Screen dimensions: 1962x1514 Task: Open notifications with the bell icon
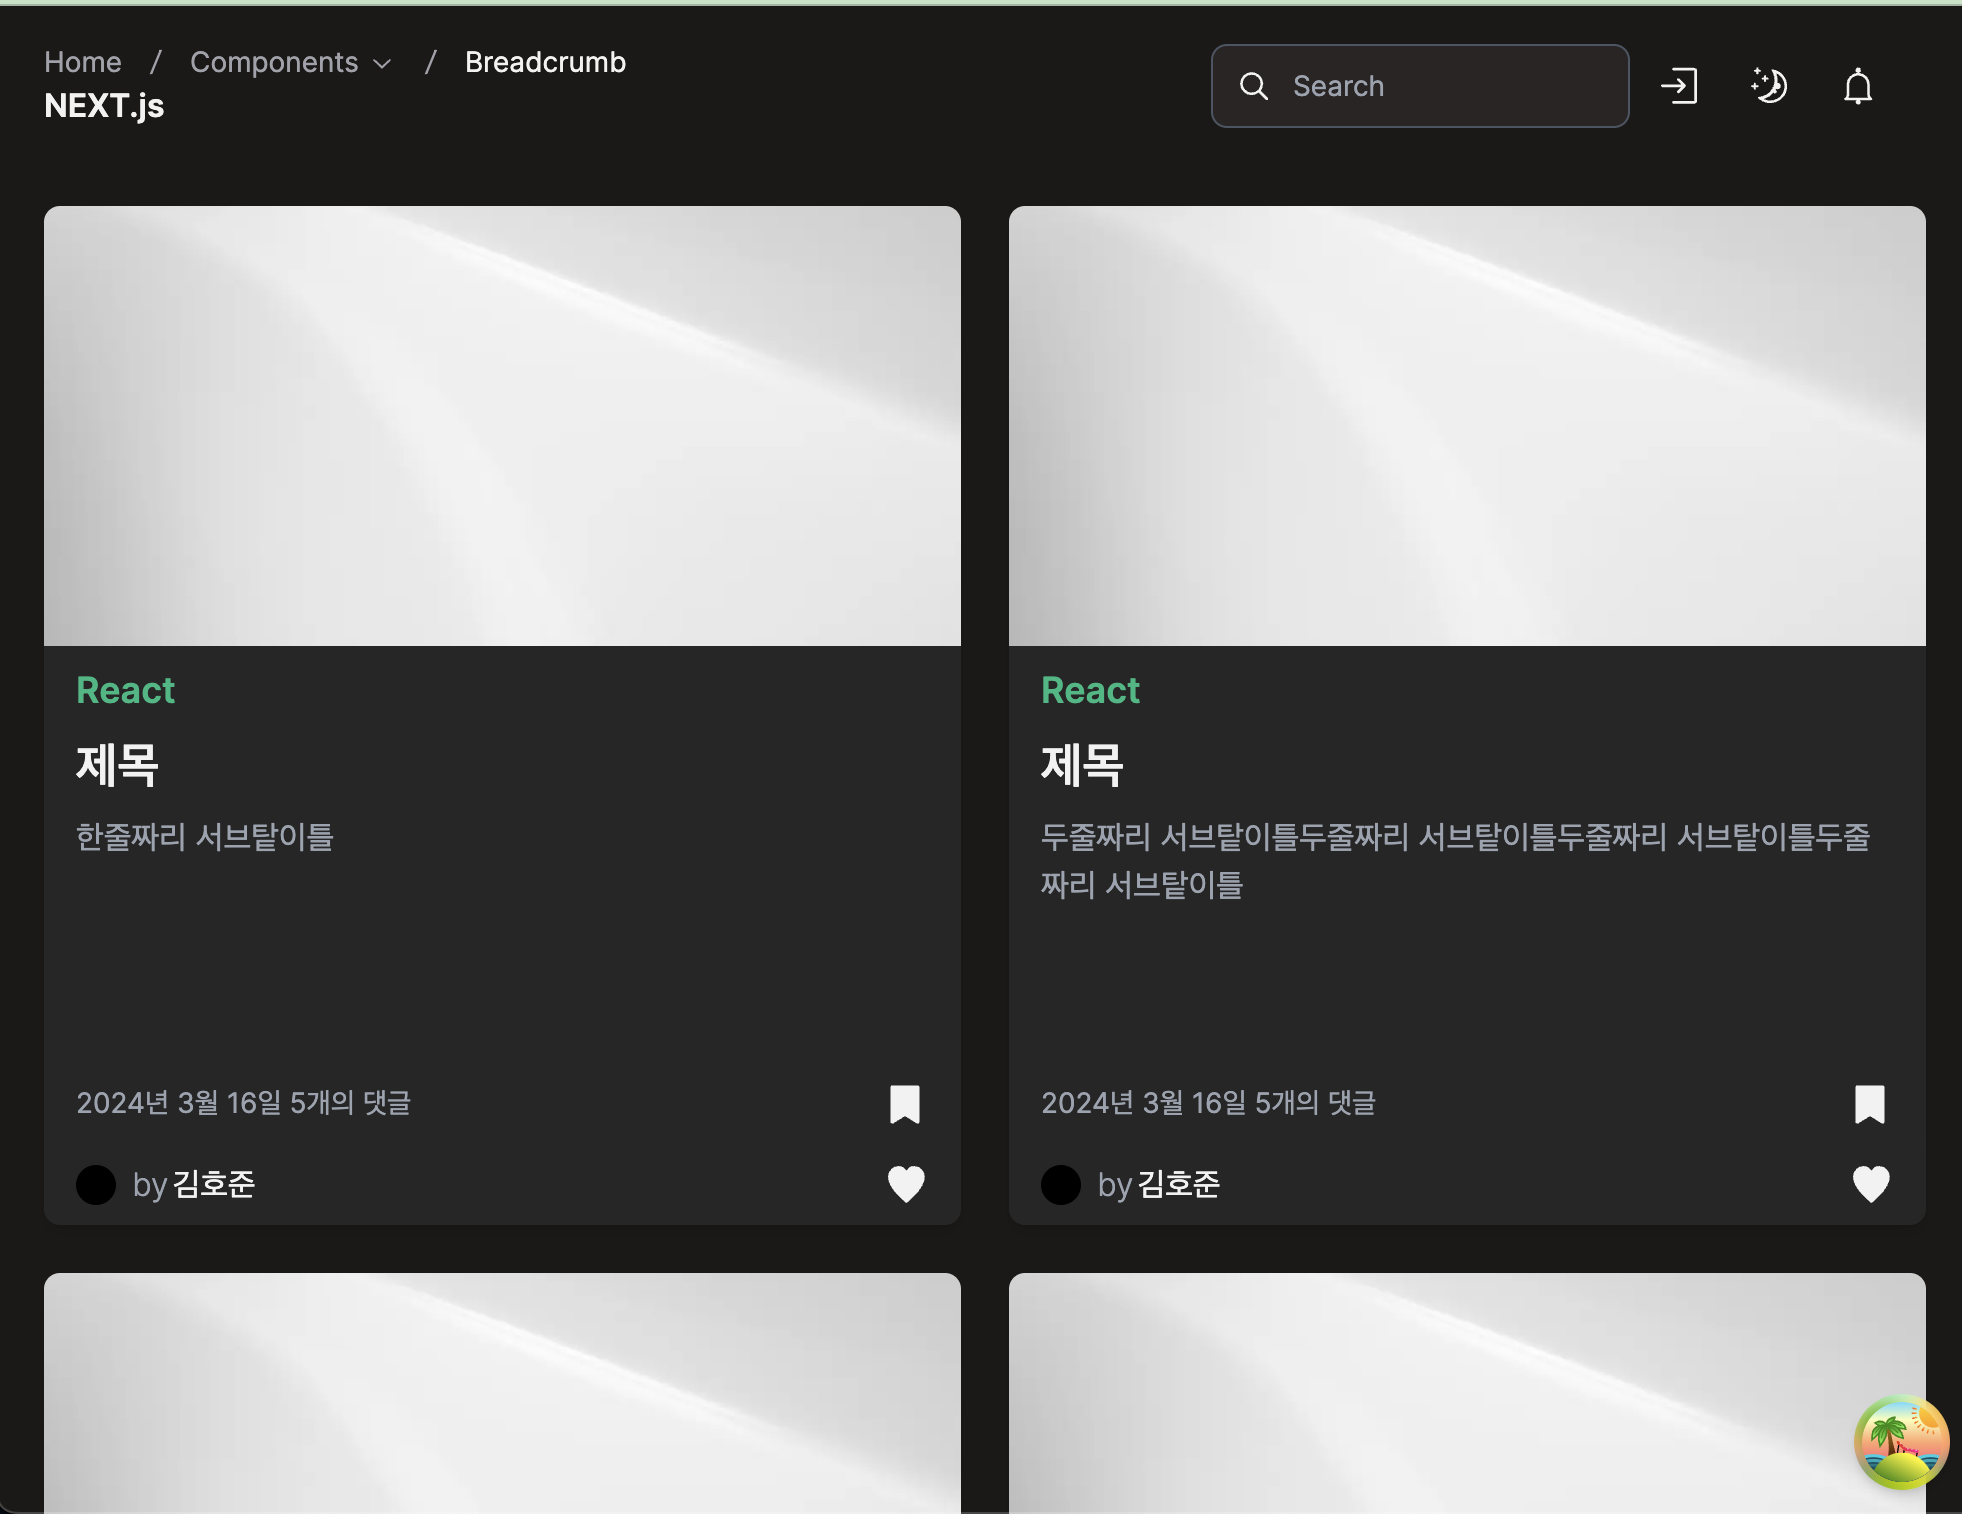click(1858, 86)
